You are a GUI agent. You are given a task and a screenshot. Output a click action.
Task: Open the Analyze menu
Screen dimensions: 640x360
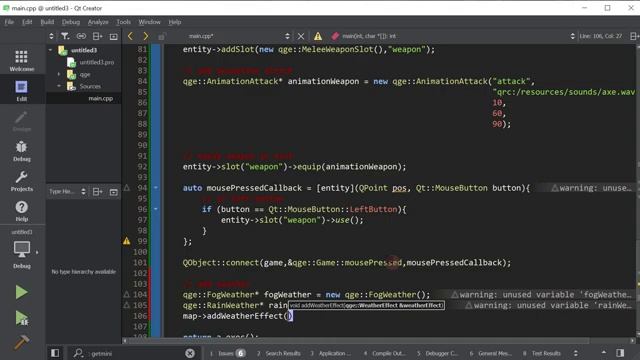(98, 22)
